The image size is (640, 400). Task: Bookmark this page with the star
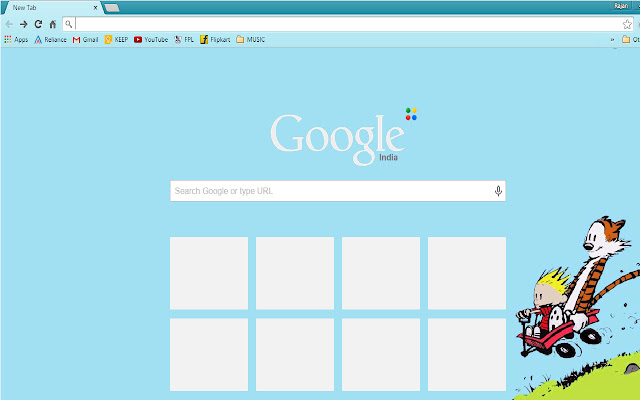click(x=627, y=24)
